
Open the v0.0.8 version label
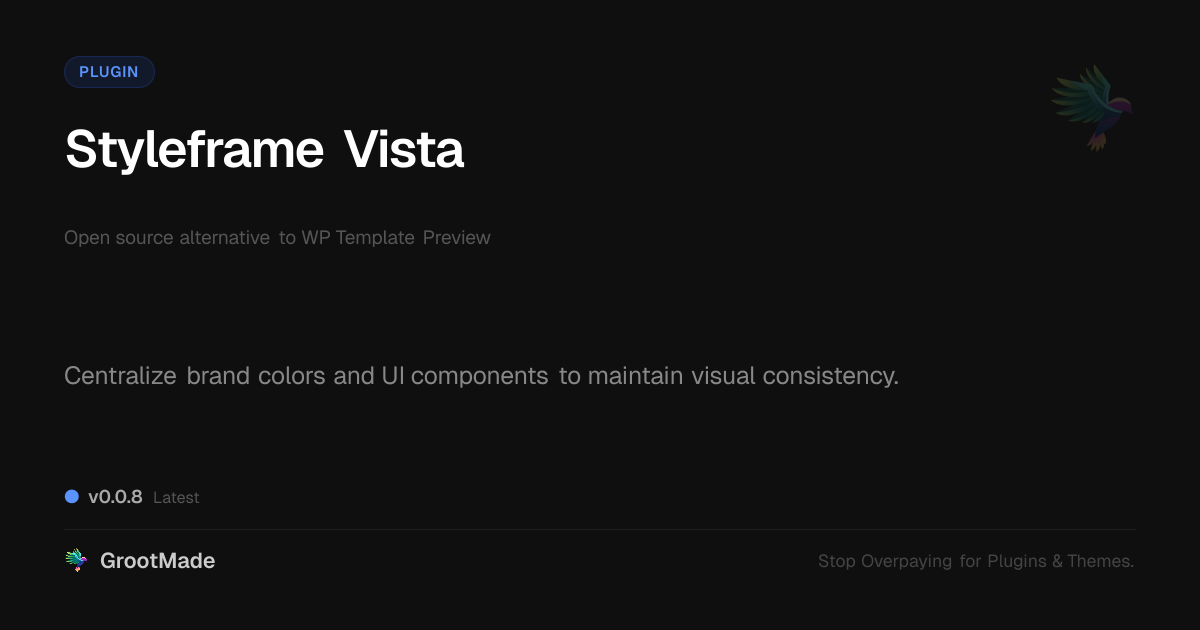pos(115,497)
